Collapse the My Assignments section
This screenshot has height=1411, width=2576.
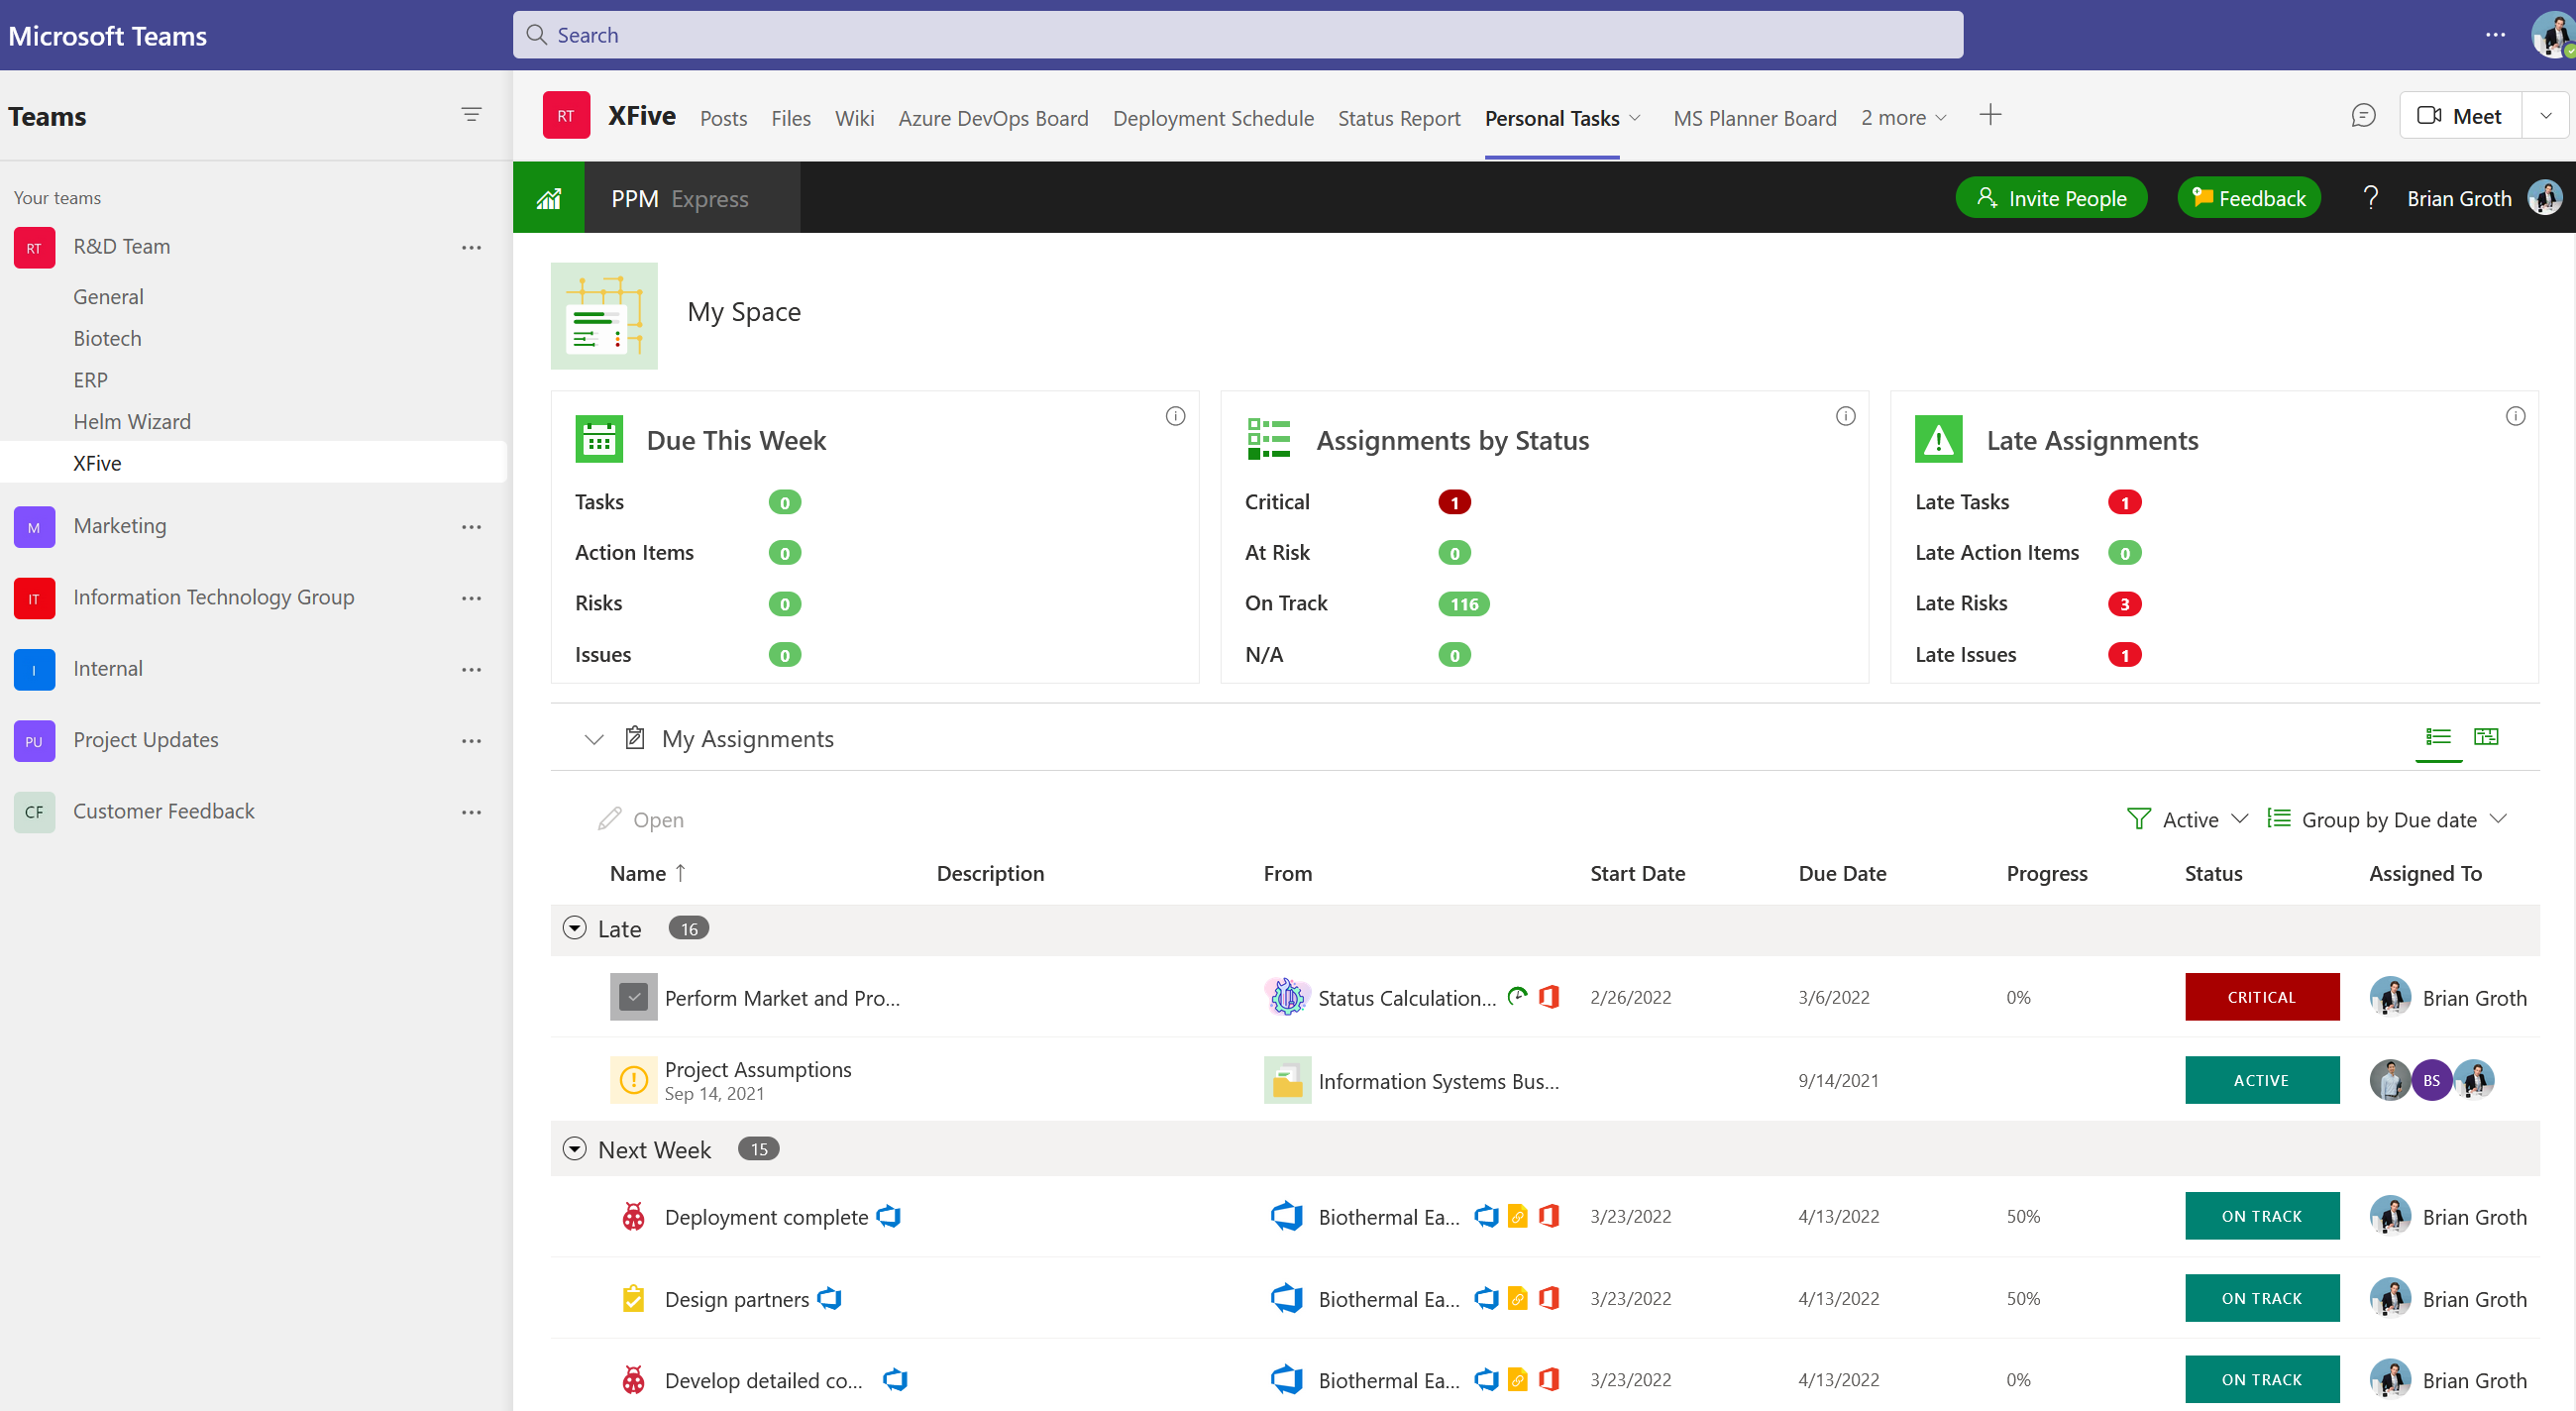pos(594,739)
